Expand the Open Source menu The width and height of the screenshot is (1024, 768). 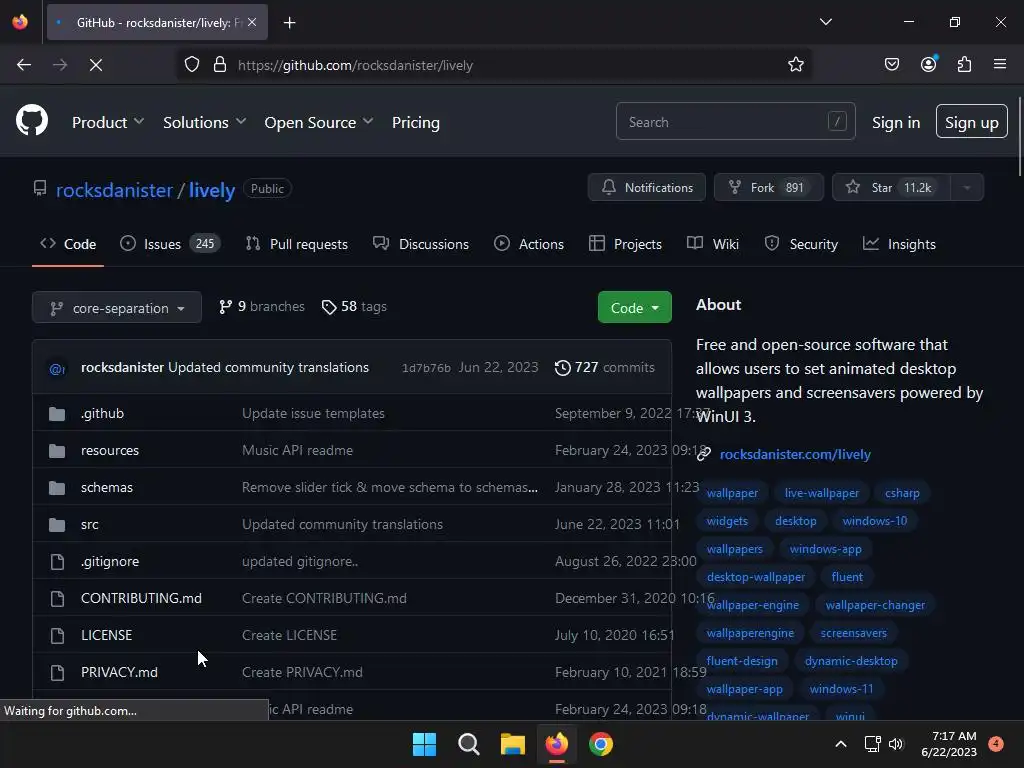(x=319, y=122)
